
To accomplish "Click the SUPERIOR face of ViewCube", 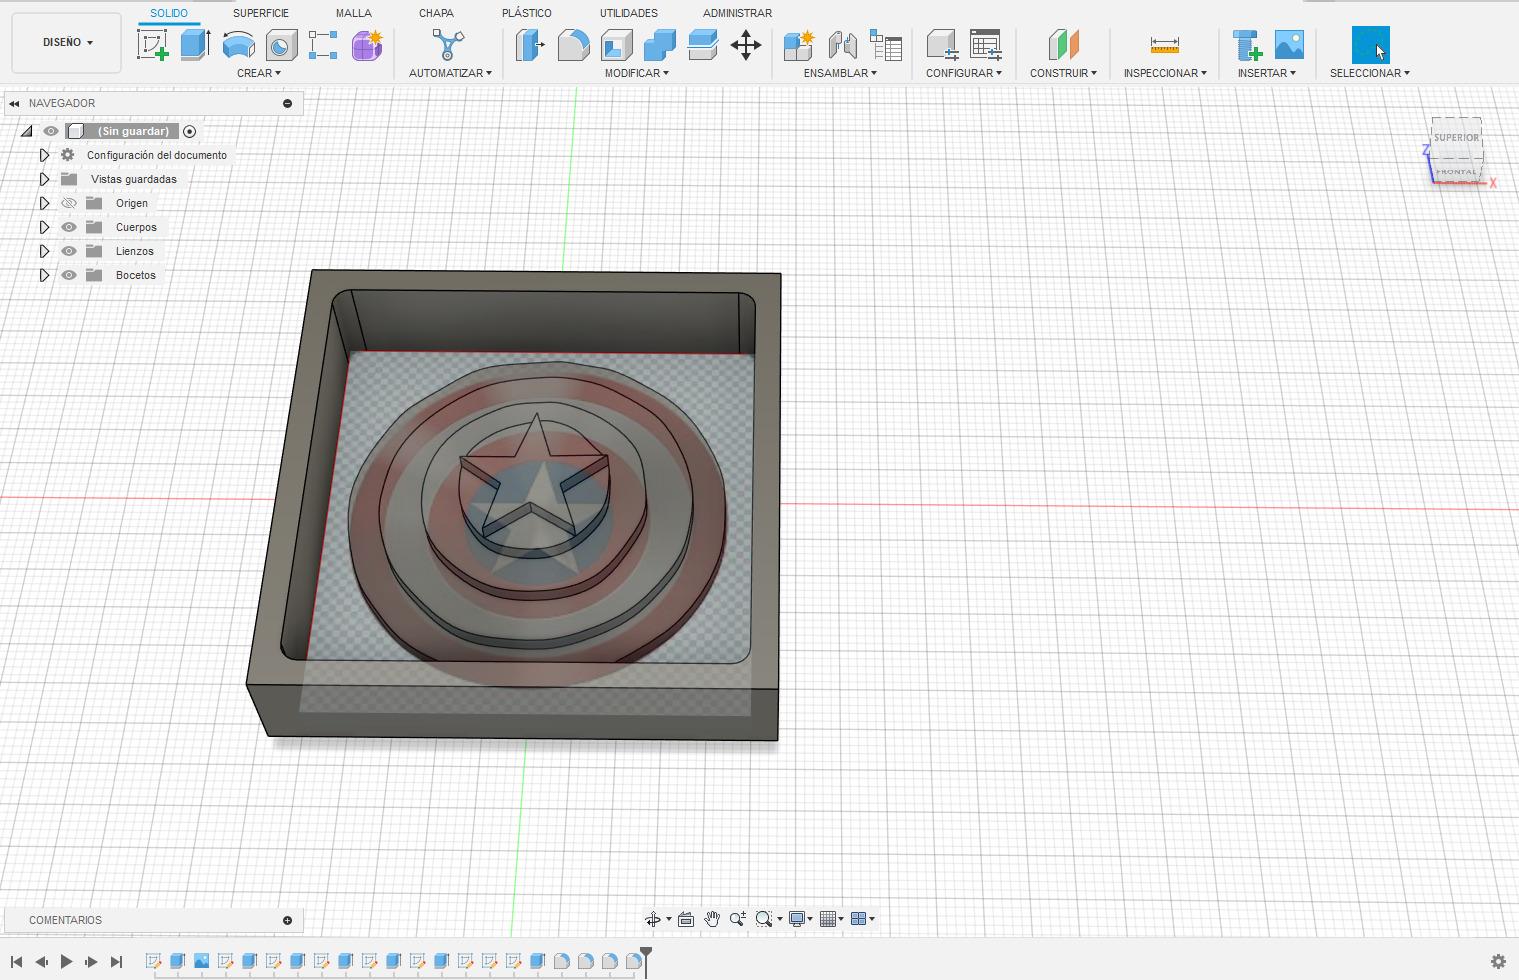I will (x=1456, y=137).
